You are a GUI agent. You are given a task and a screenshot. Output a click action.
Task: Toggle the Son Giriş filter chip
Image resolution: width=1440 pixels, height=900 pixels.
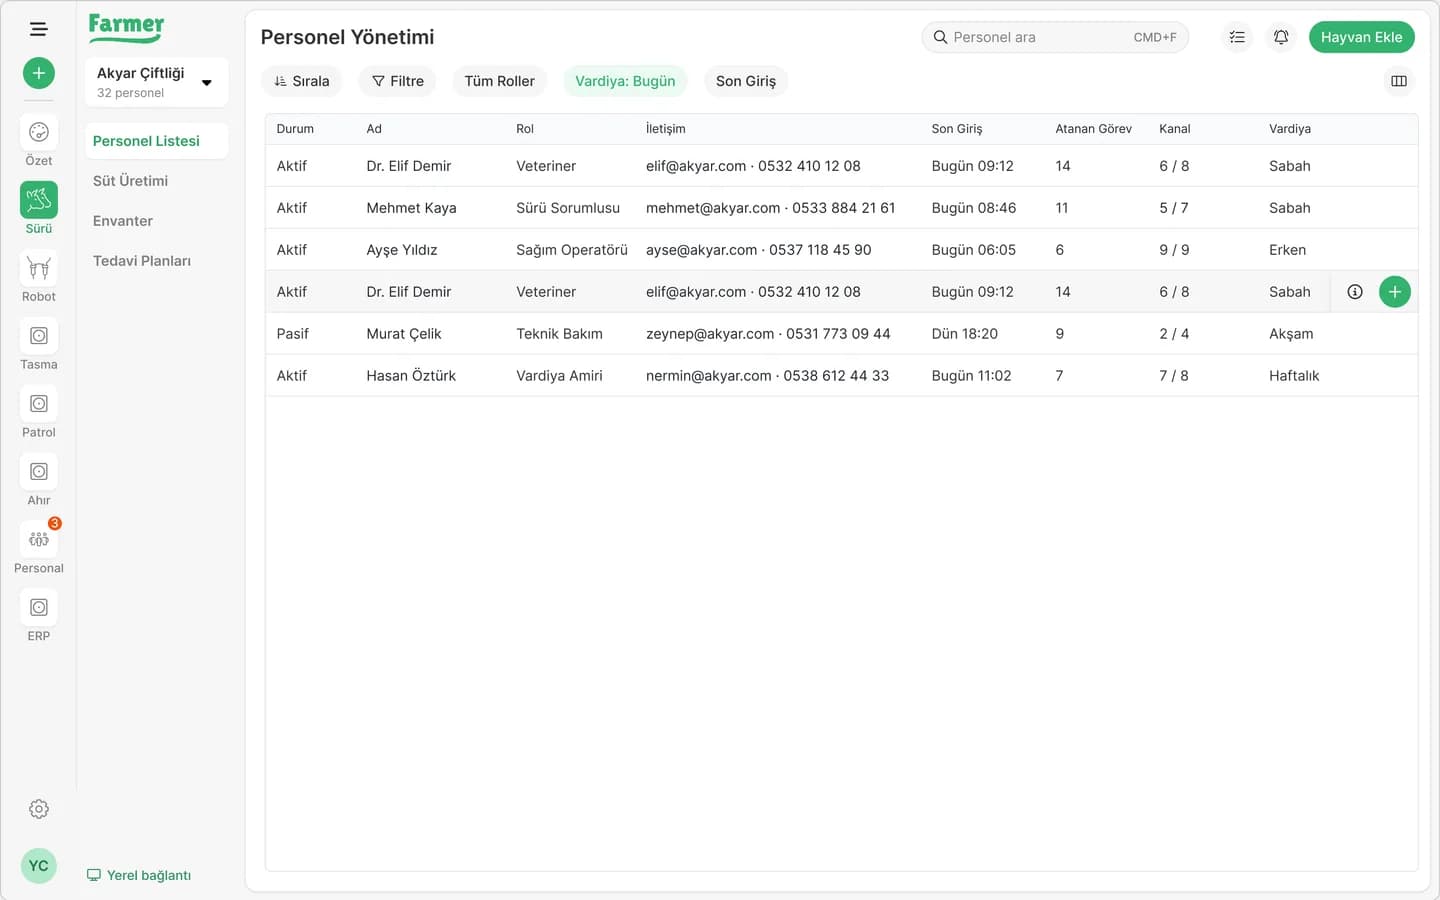pyautogui.click(x=746, y=81)
